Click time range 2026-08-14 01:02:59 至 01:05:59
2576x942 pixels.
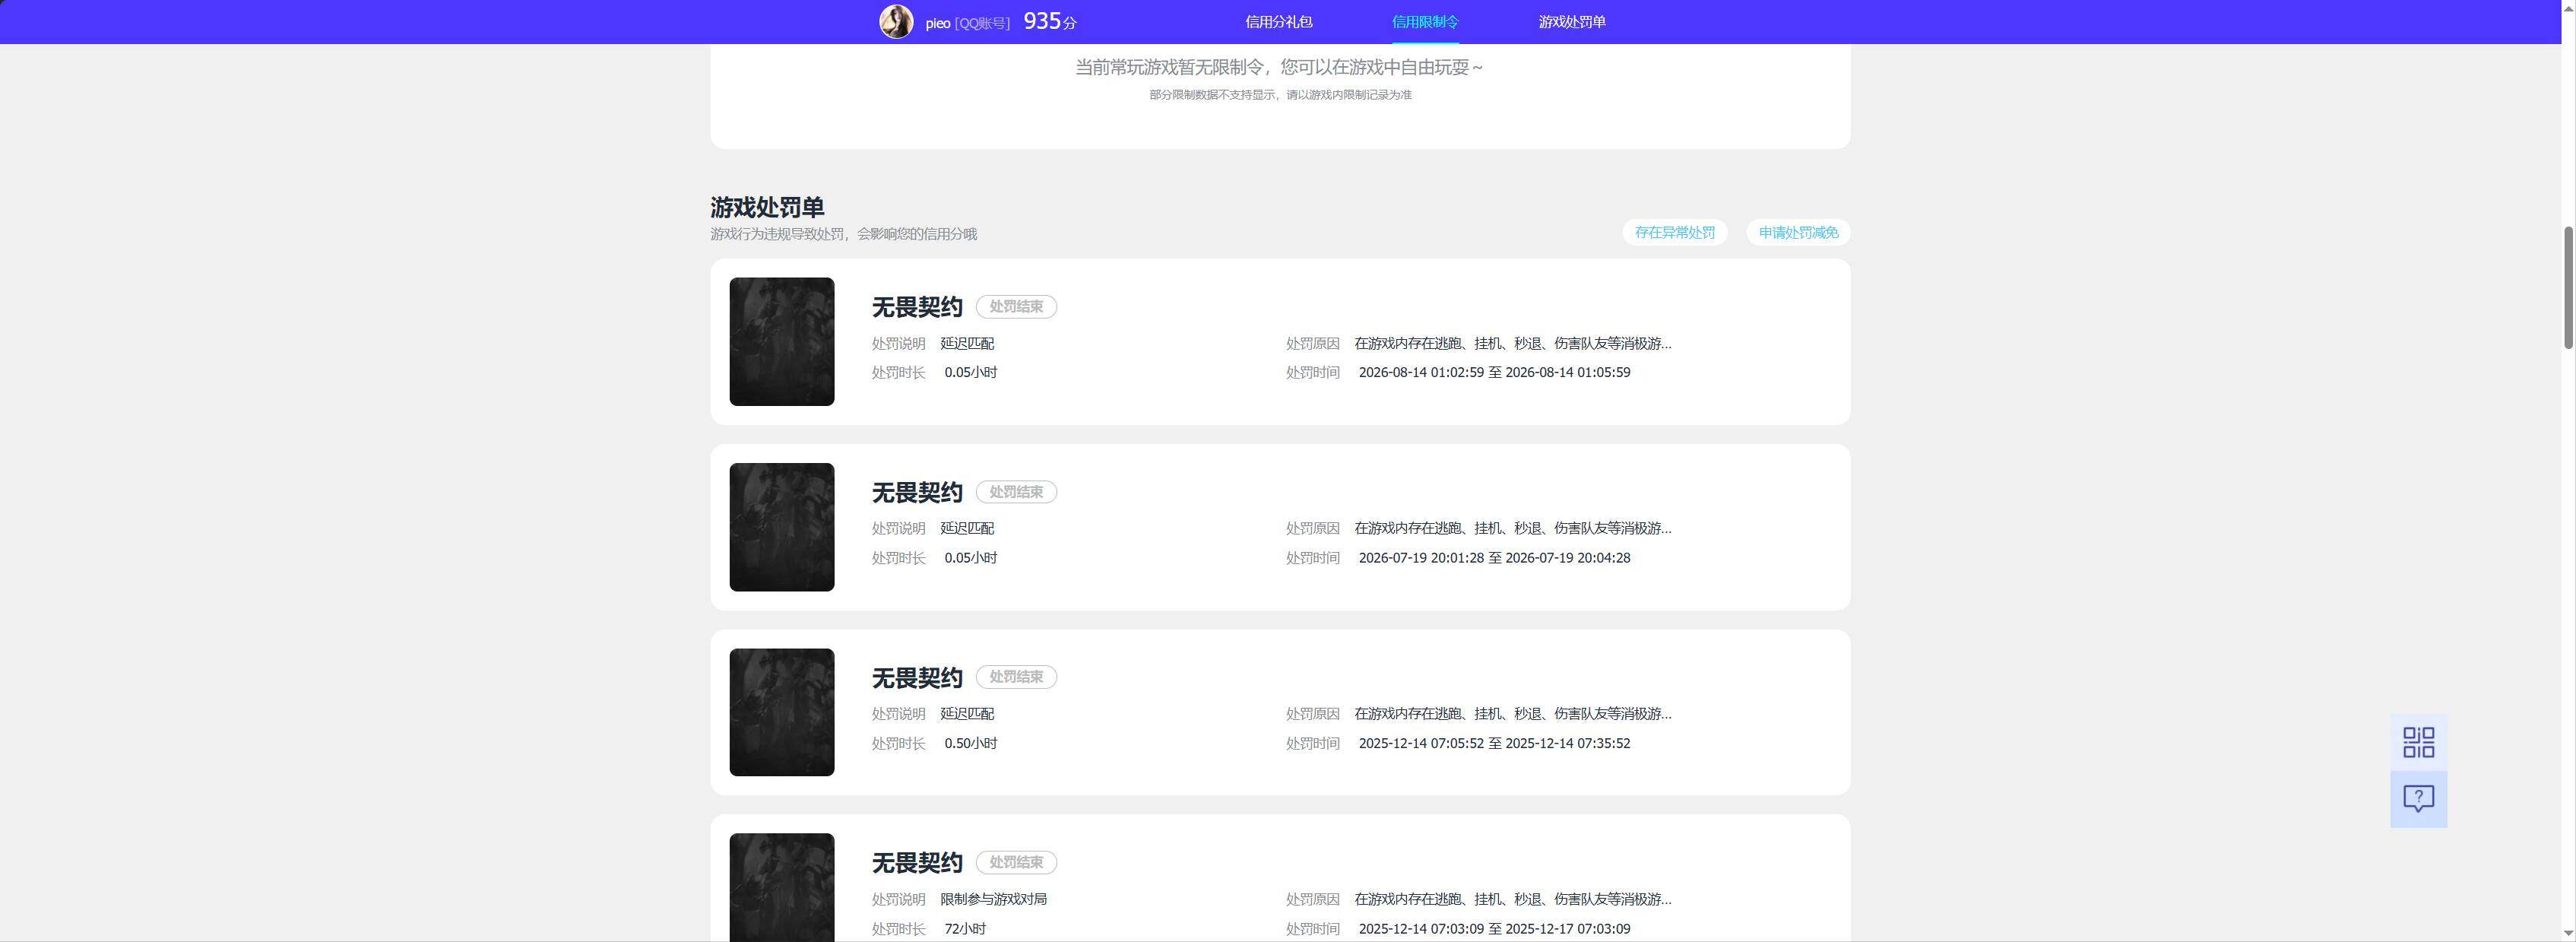(1494, 372)
